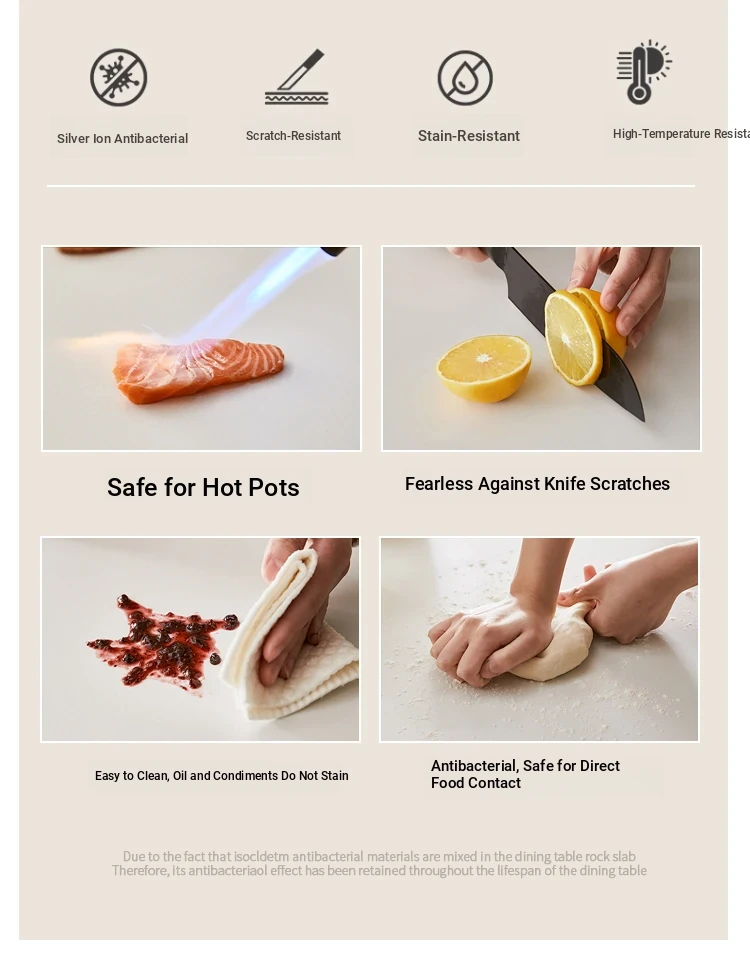The image size is (750, 963).
Task: Click the high-temperature thermometer icon
Action: click(644, 72)
